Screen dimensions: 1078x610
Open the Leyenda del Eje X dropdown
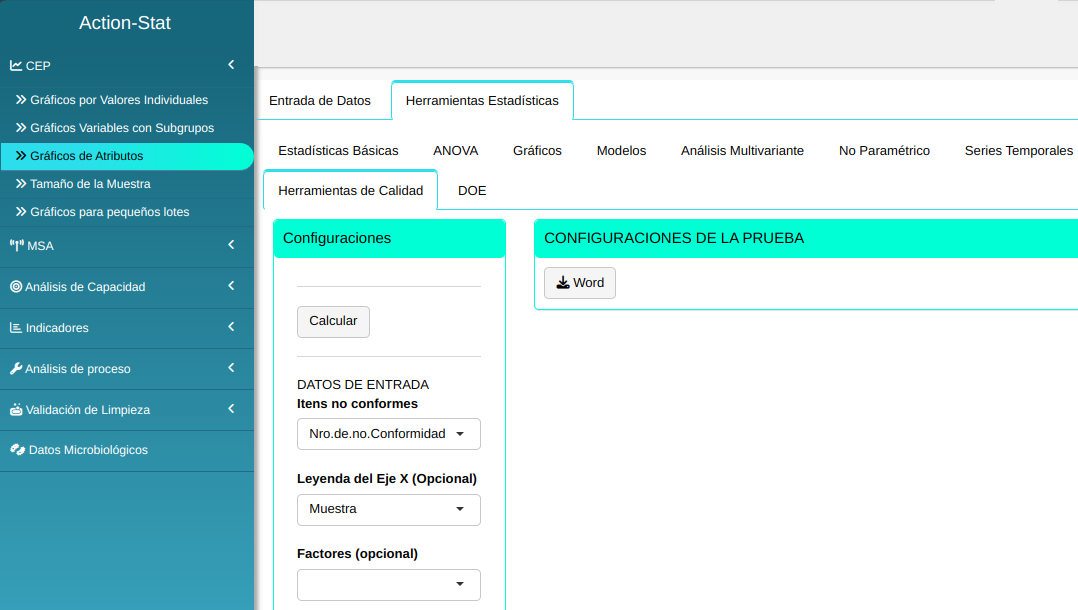pyautogui.click(x=388, y=509)
